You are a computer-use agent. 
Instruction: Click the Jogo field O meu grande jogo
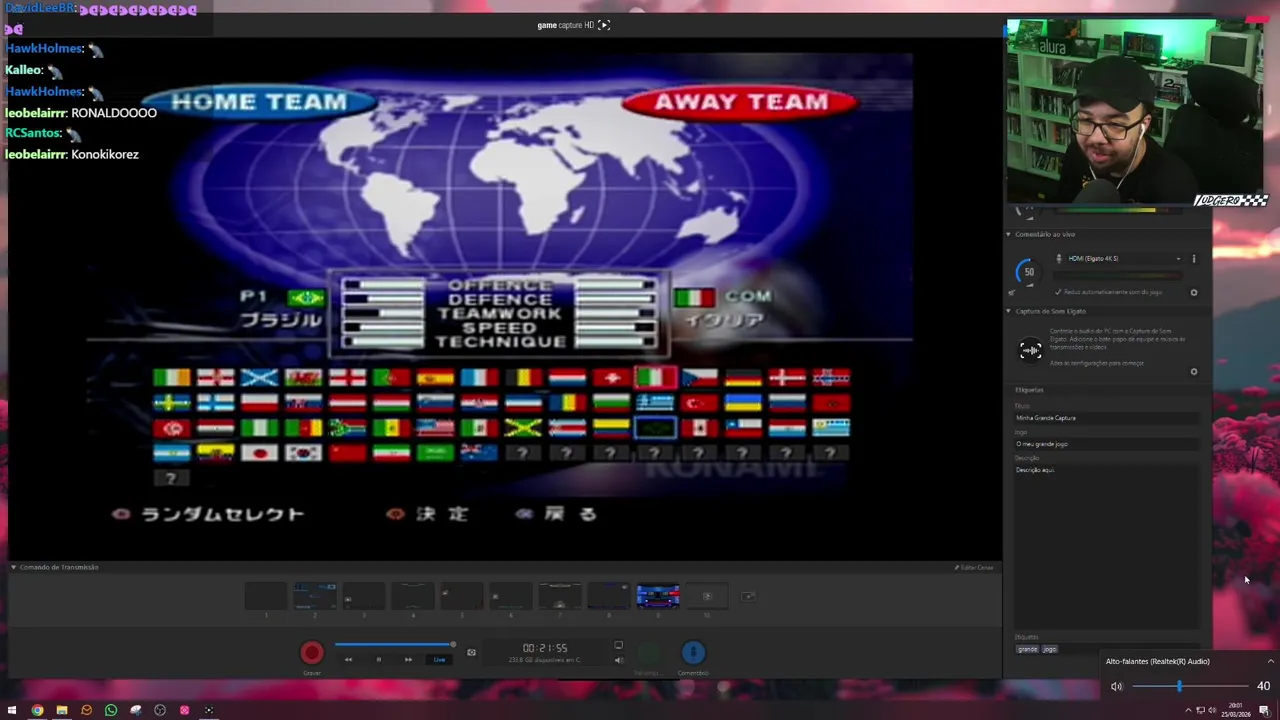click(1106, 444)
